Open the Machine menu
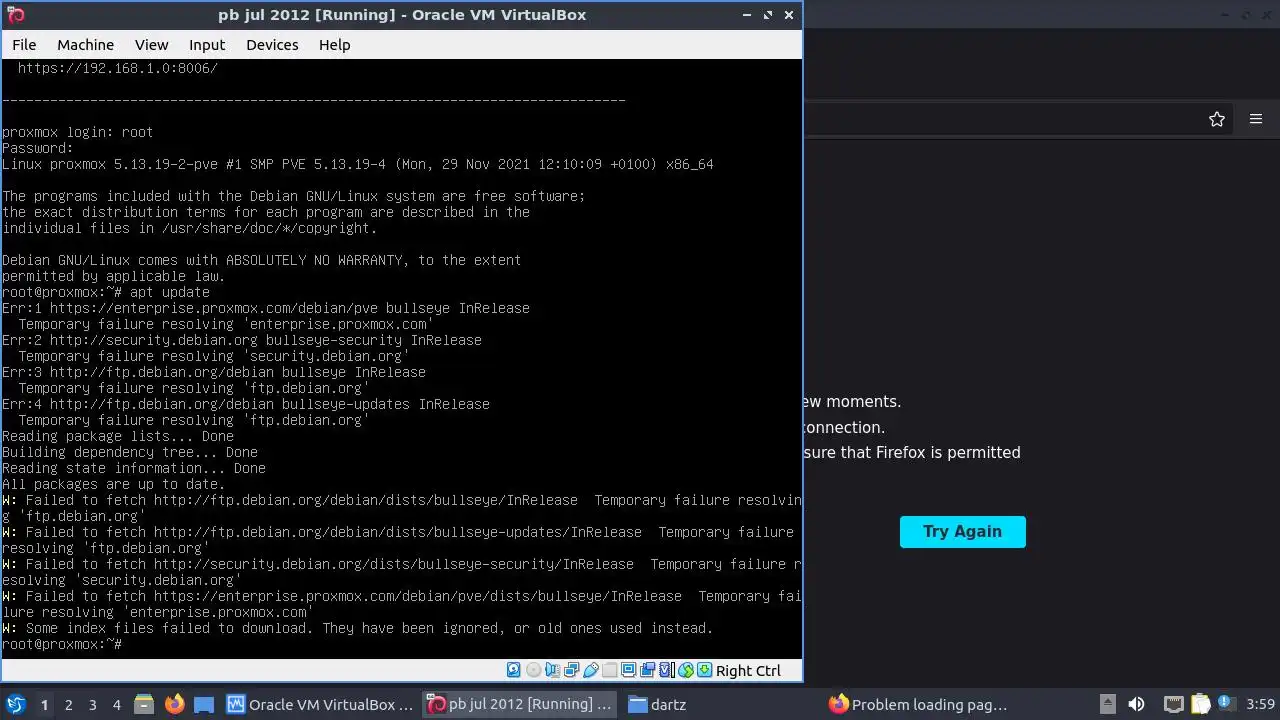This screenshot has height=720, width=1280. point(85,45)
